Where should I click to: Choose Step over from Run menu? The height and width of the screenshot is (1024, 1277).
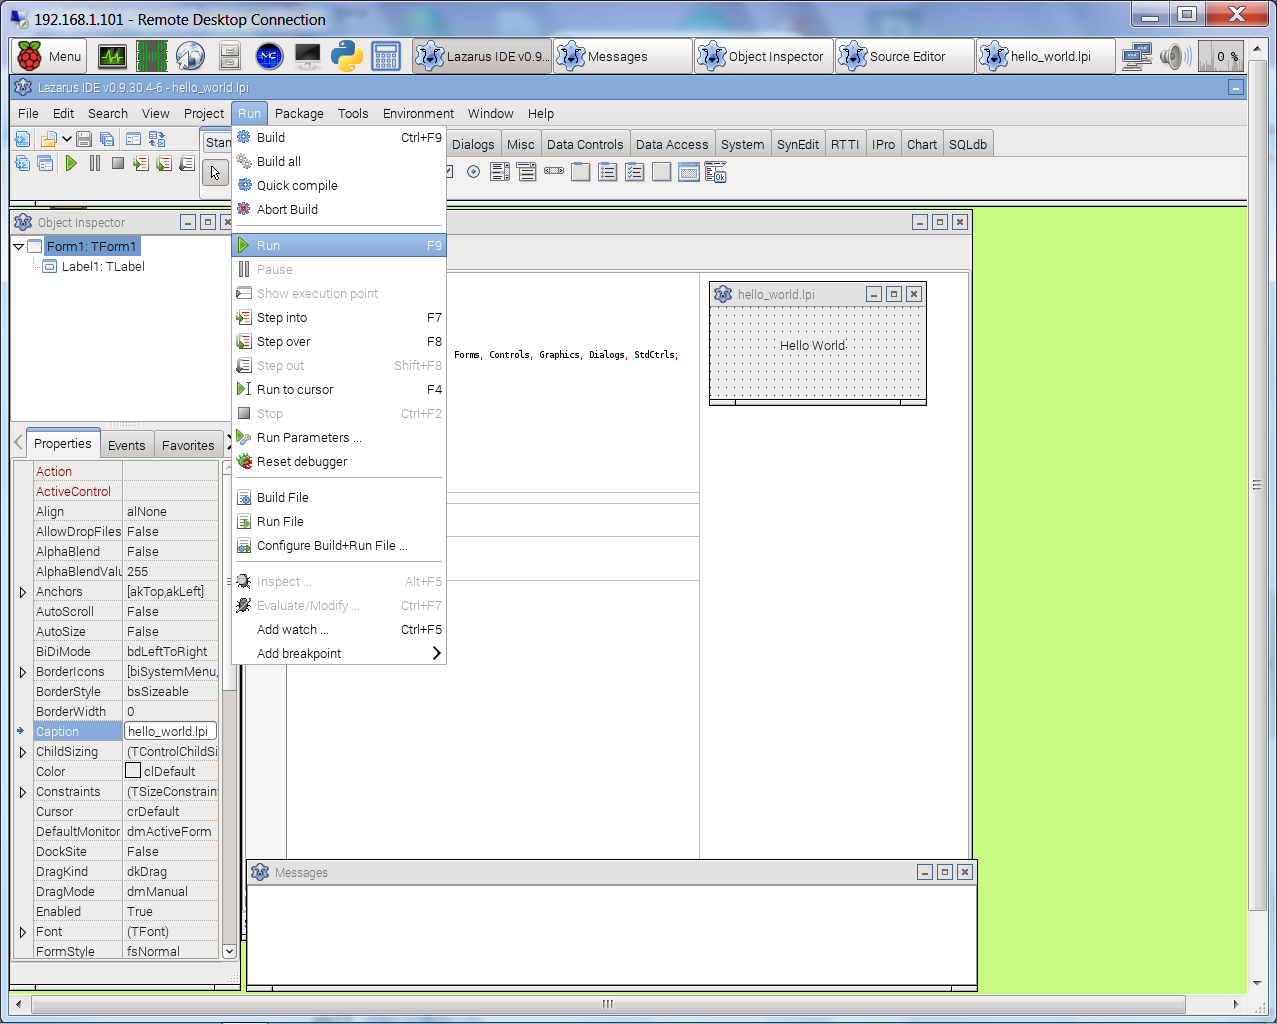point(283,342)
